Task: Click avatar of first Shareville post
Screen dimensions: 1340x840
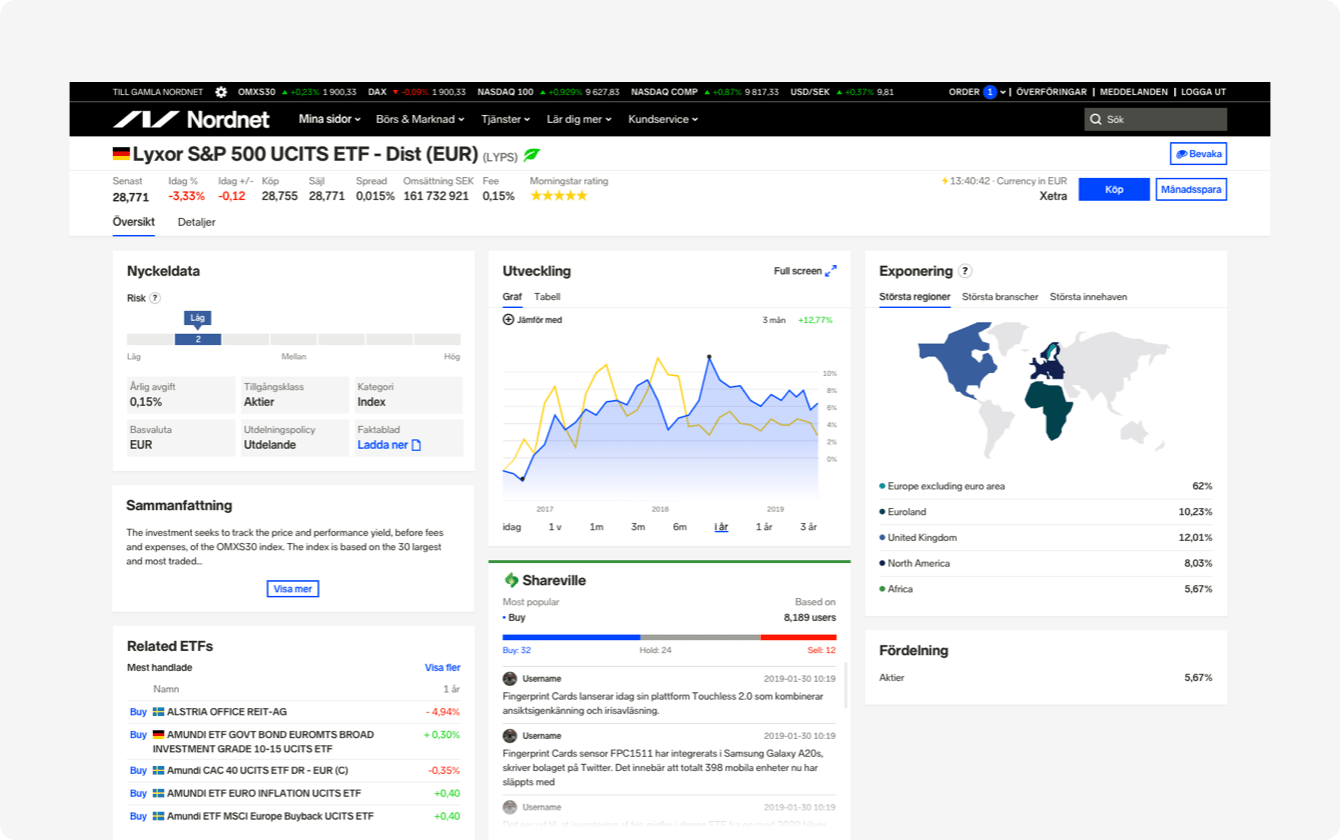Action: [510, 679]
